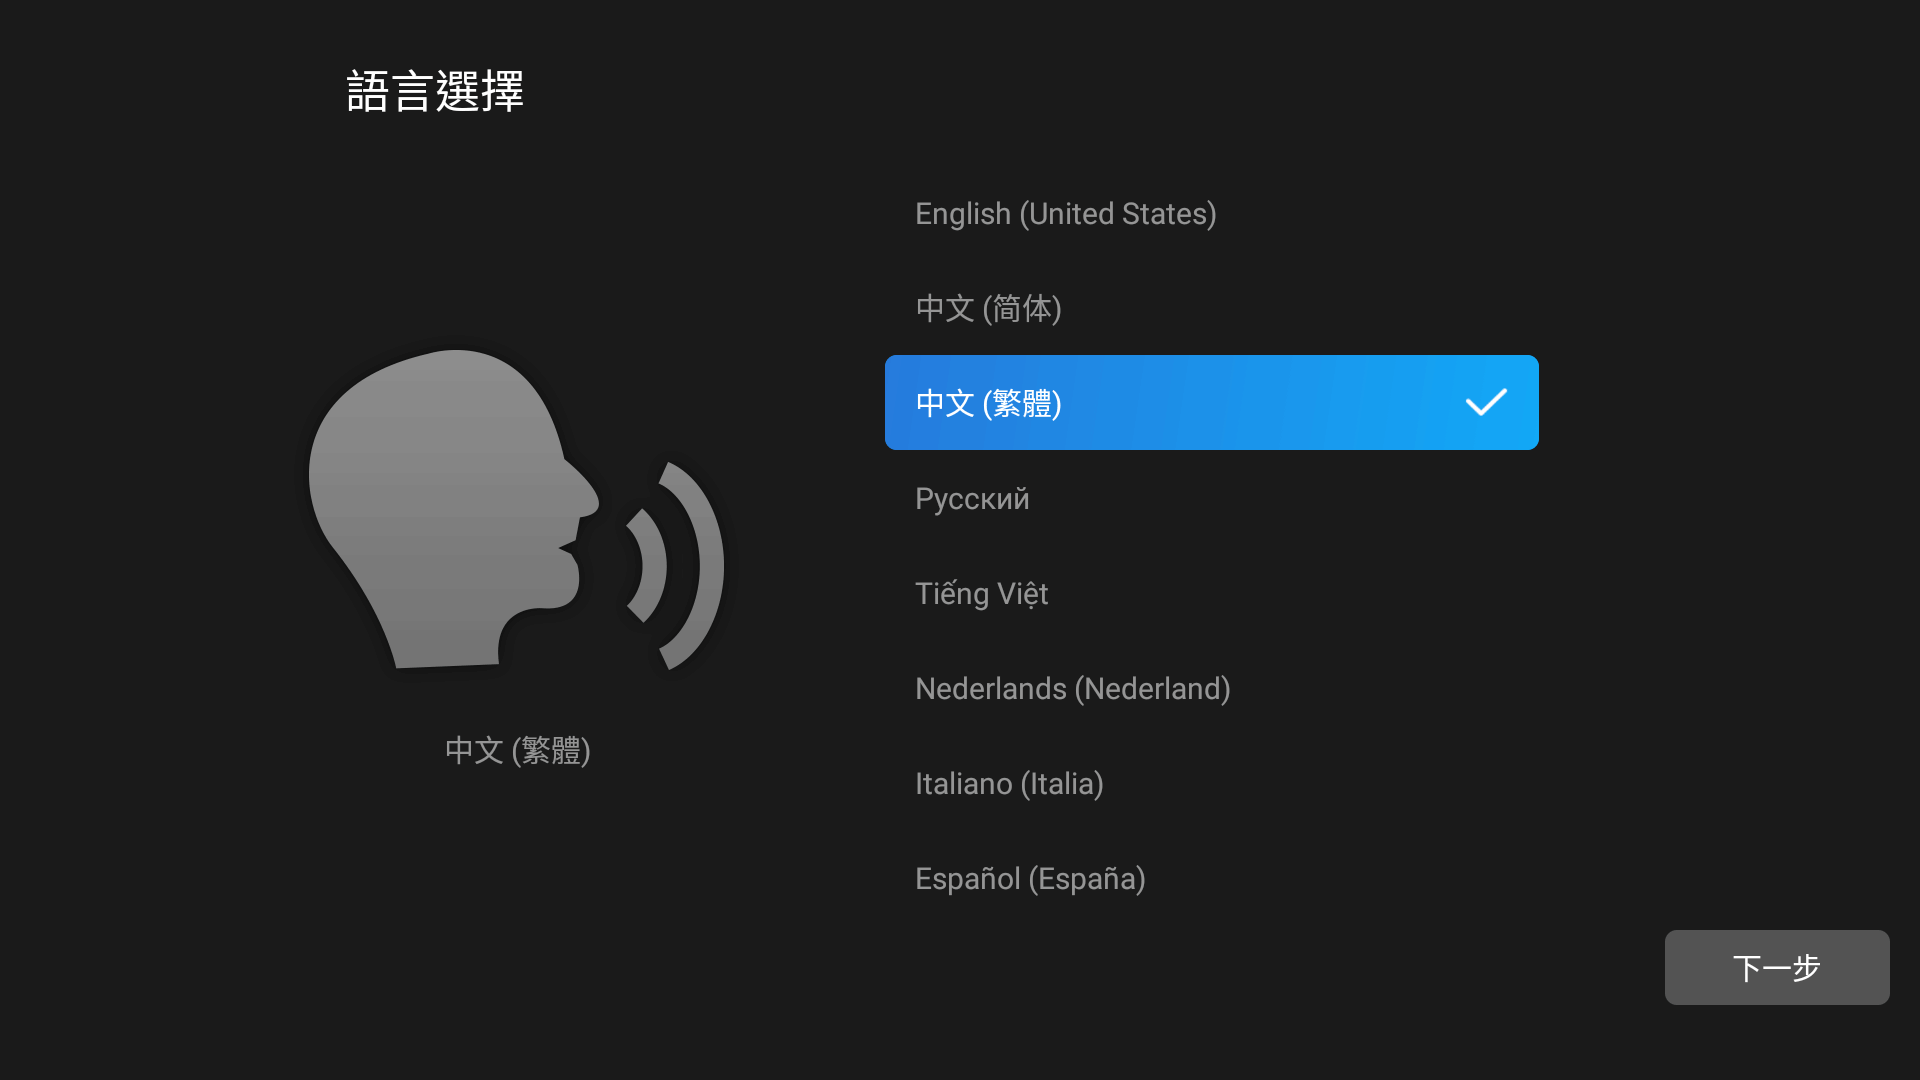The width and height of the screenshot is (1920, 1080).
Task: Click the word Nederlands in the language list
Action: (990, 688)
